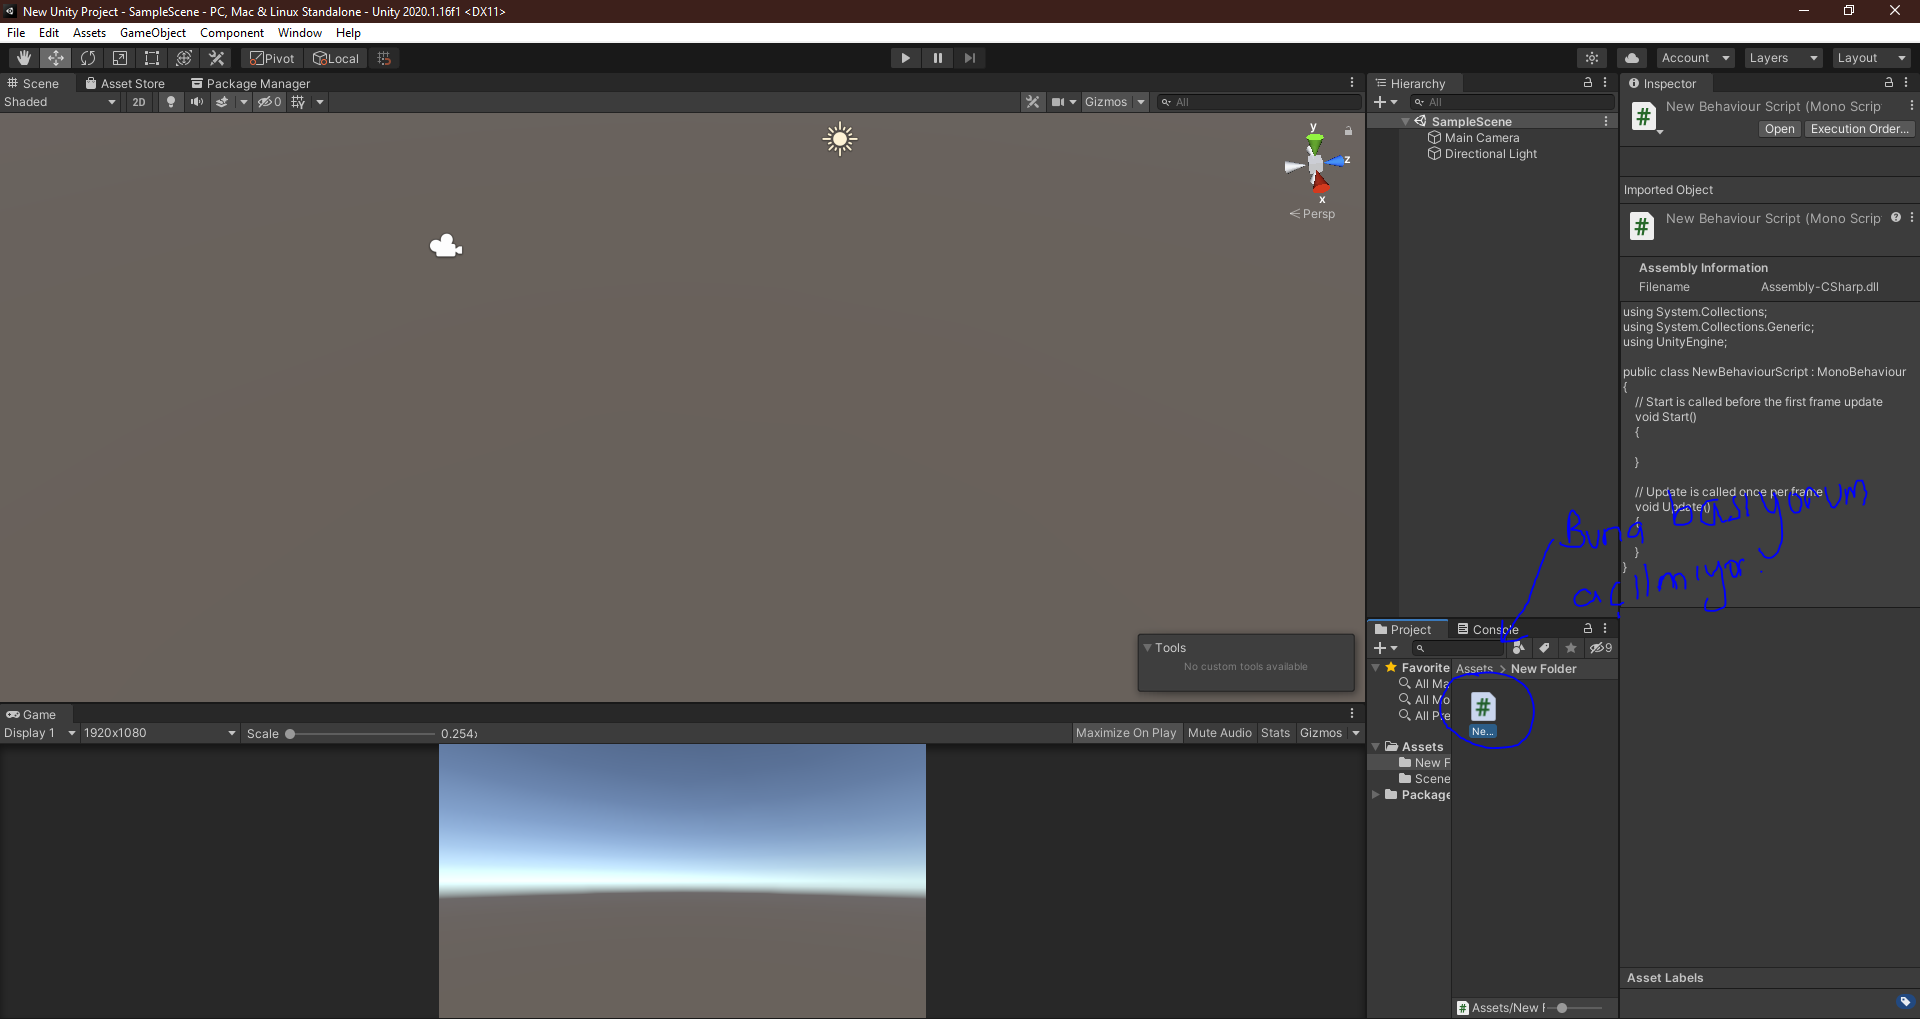Select the Scale tool

pyautogui.click(x=120, y=58)
